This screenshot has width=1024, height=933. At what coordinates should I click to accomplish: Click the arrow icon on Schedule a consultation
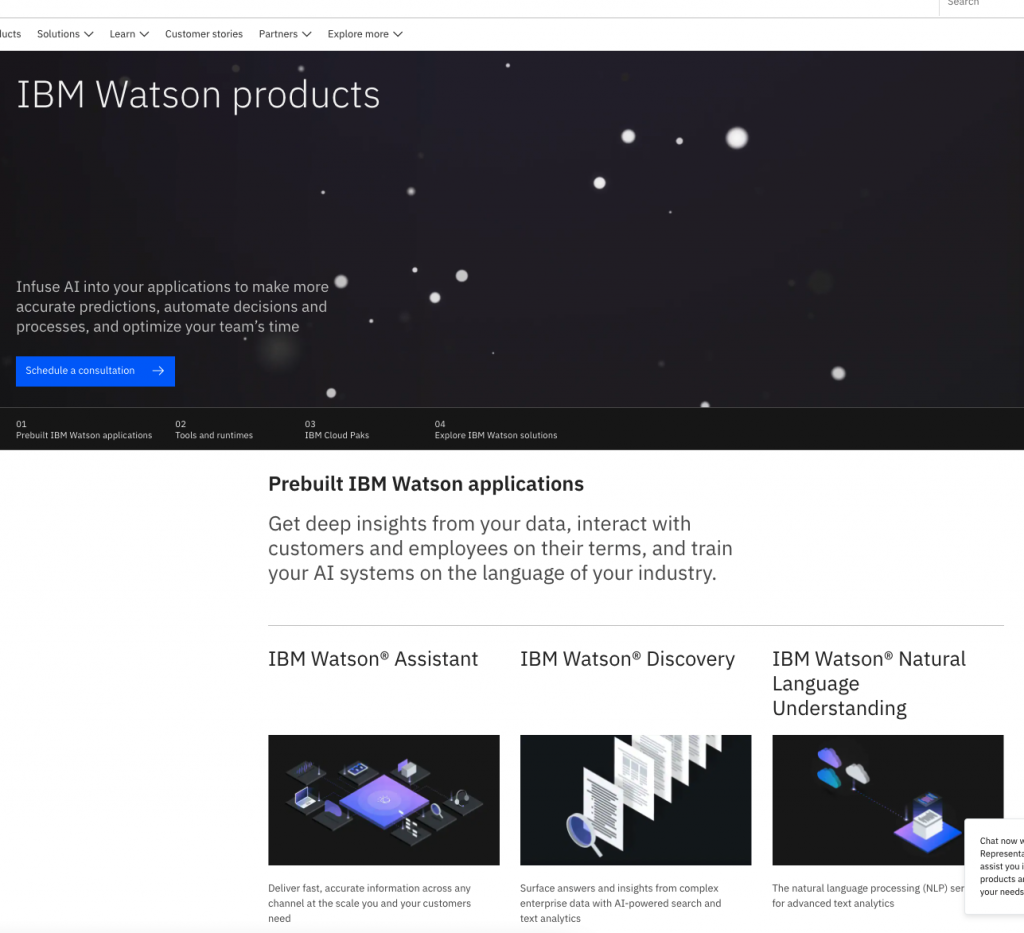(158, 371)
